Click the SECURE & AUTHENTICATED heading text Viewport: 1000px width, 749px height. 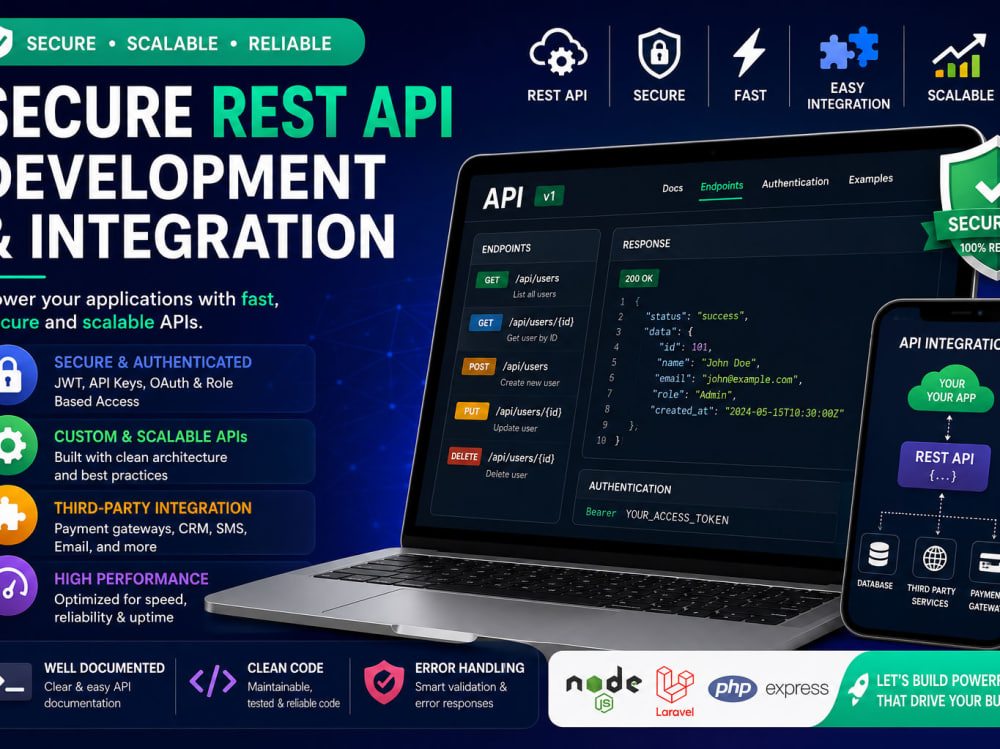[153, 362]
